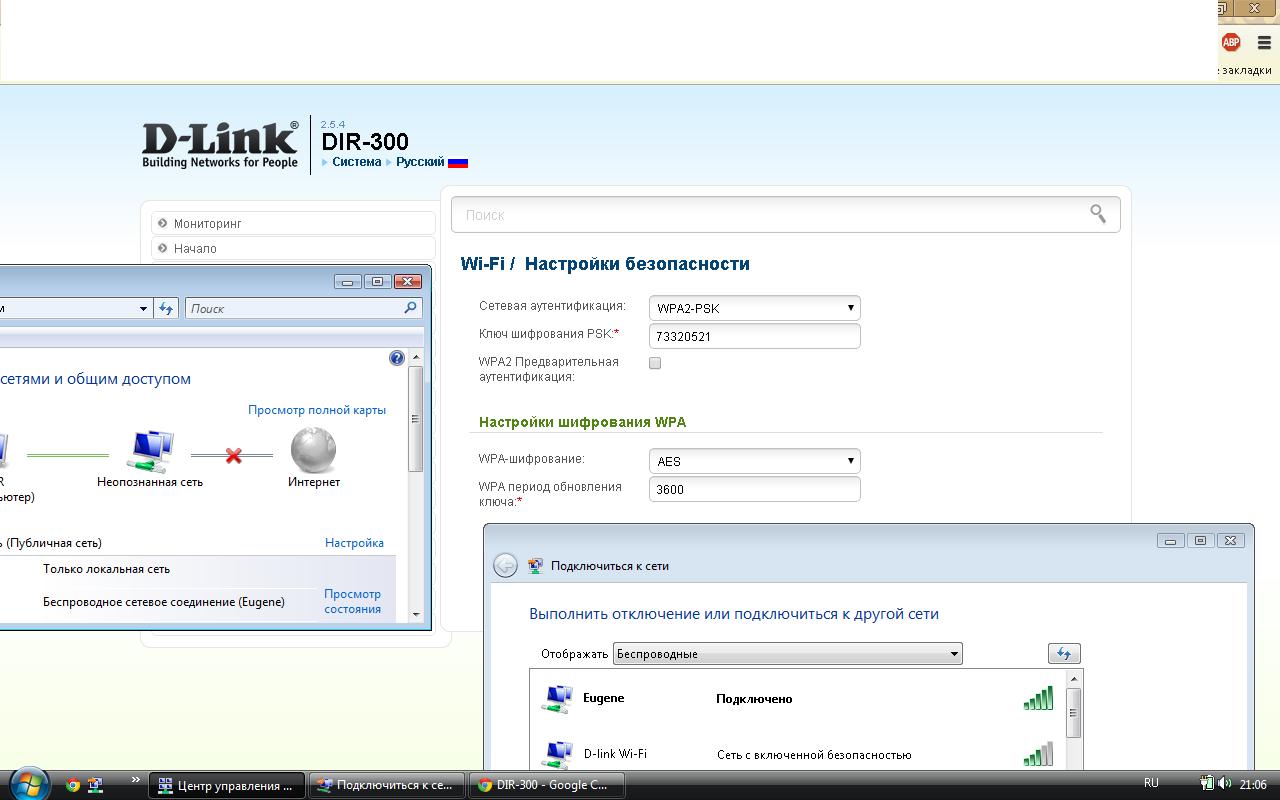The width and height of the screenshot is (1280, 800).
Task: Open the Русский language menu
Action: coord(420,162)
